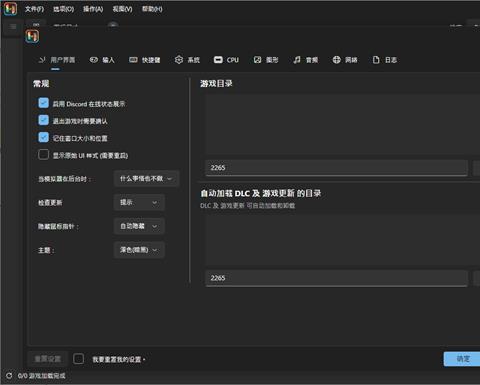This screenshot has height=385, width=480.
Task: Toggle 记住窗口大小和位置 checkbox
Action: [x=43, y=137]
